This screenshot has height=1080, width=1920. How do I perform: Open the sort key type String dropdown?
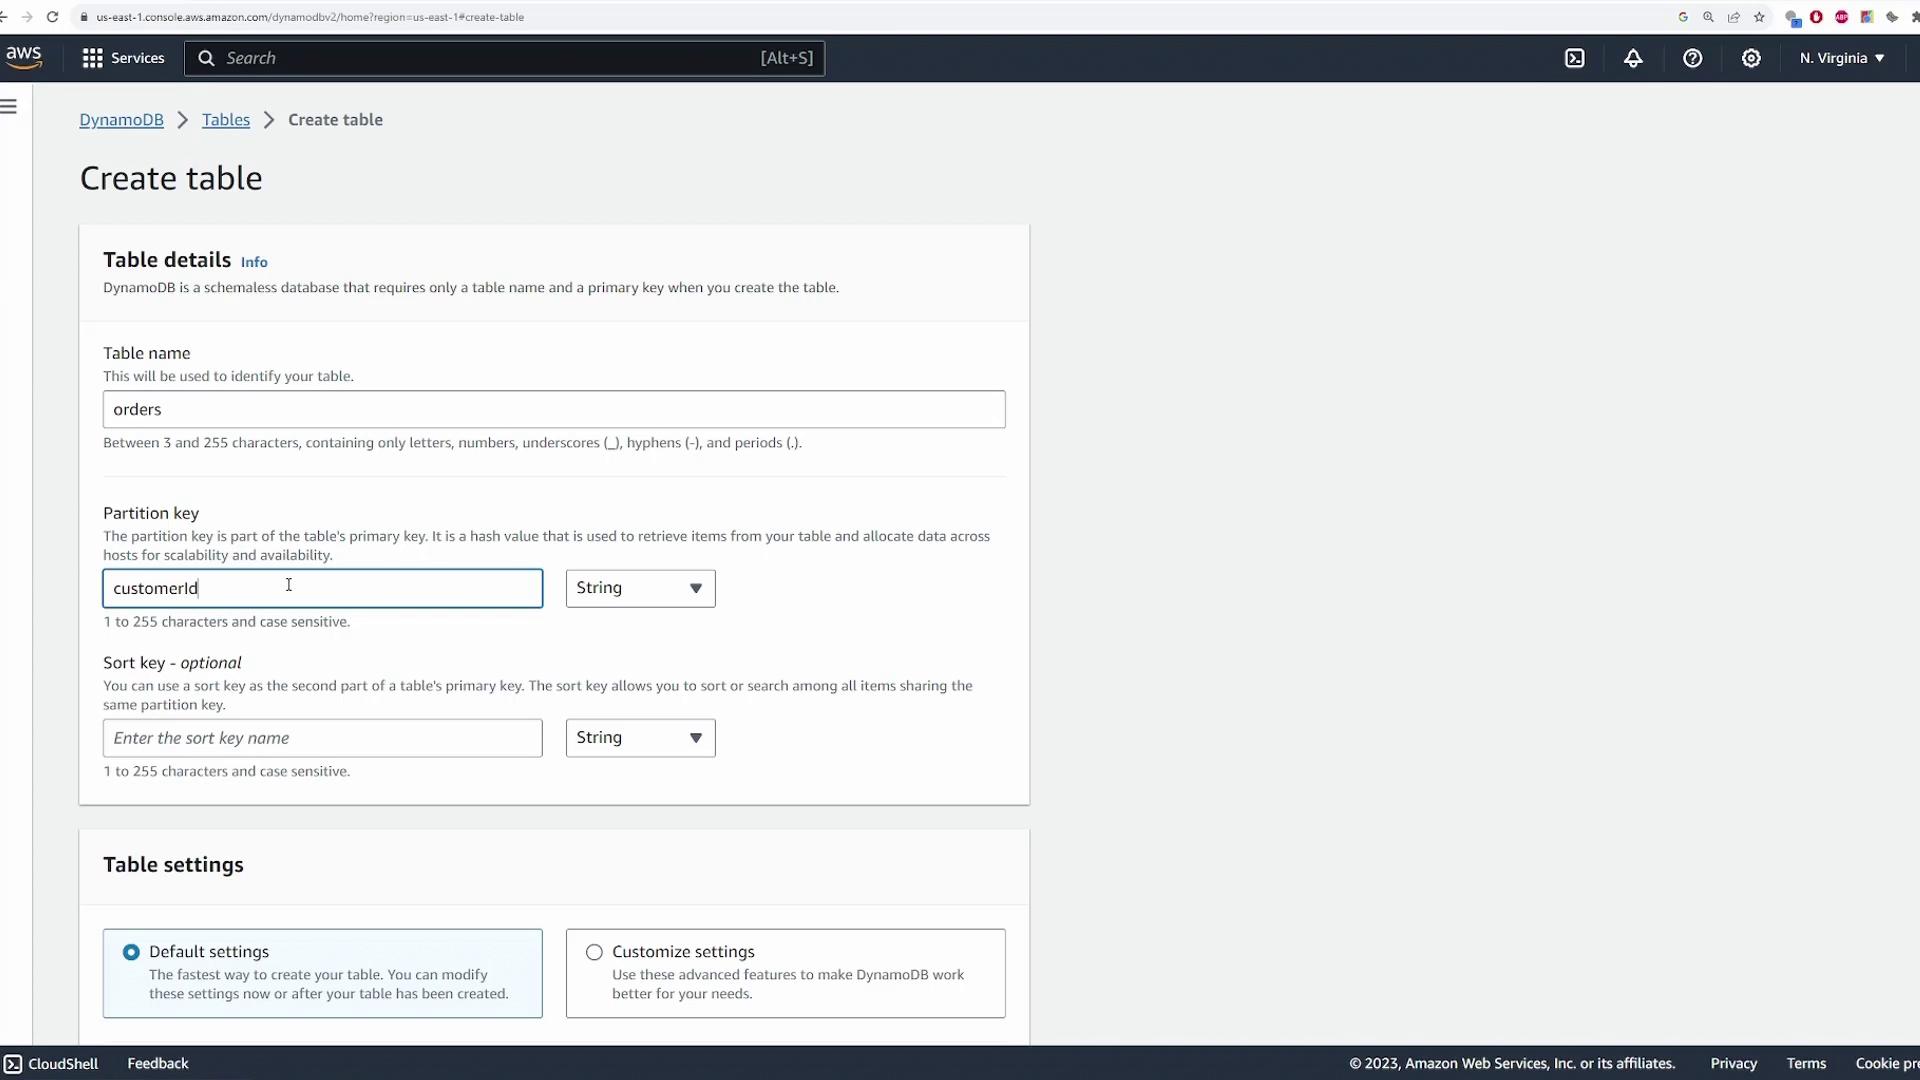tap(640, 738)
